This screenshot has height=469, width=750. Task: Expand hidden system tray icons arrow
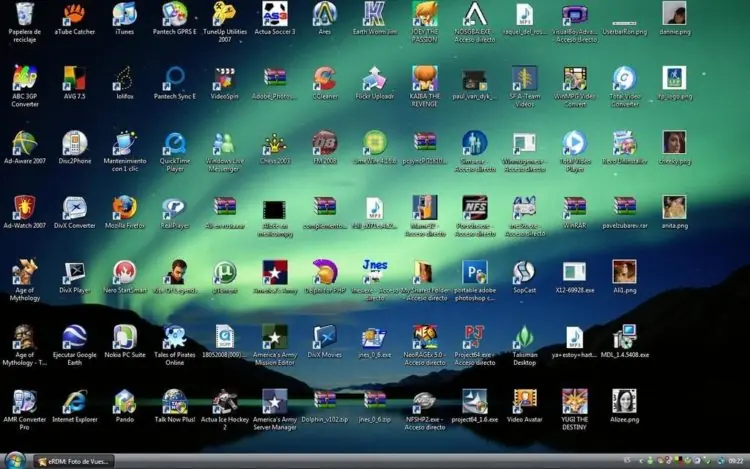[x=641, y=461]
